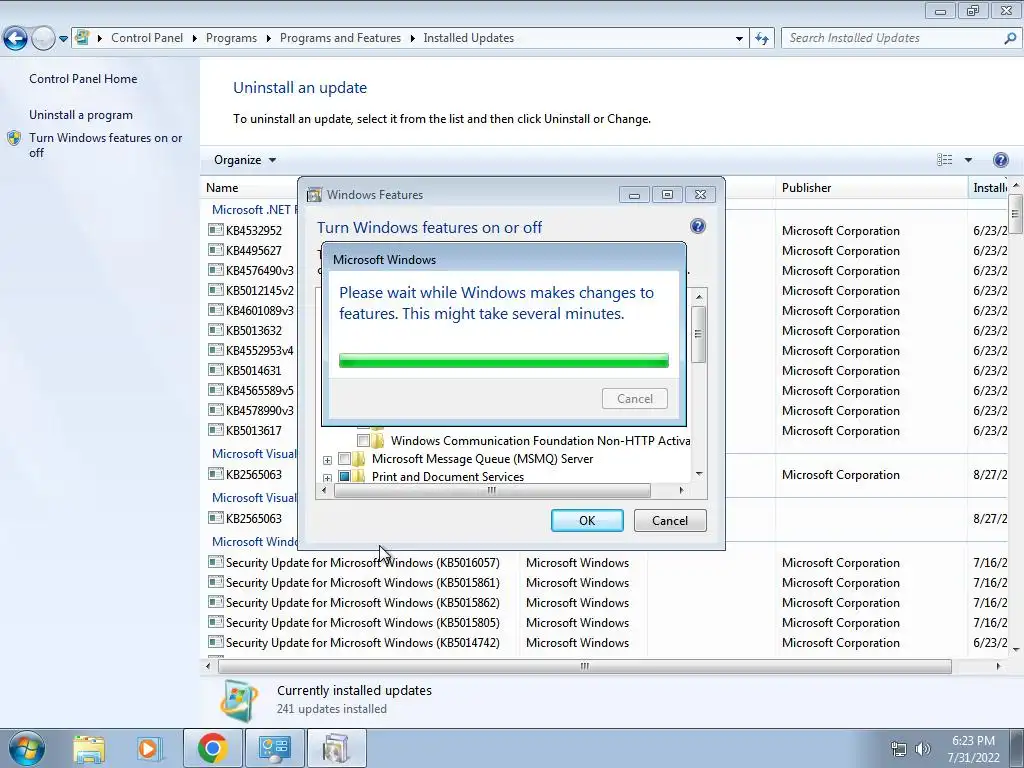
Task: Click the Back navigation arrow button
Action: tap(15, 39)
